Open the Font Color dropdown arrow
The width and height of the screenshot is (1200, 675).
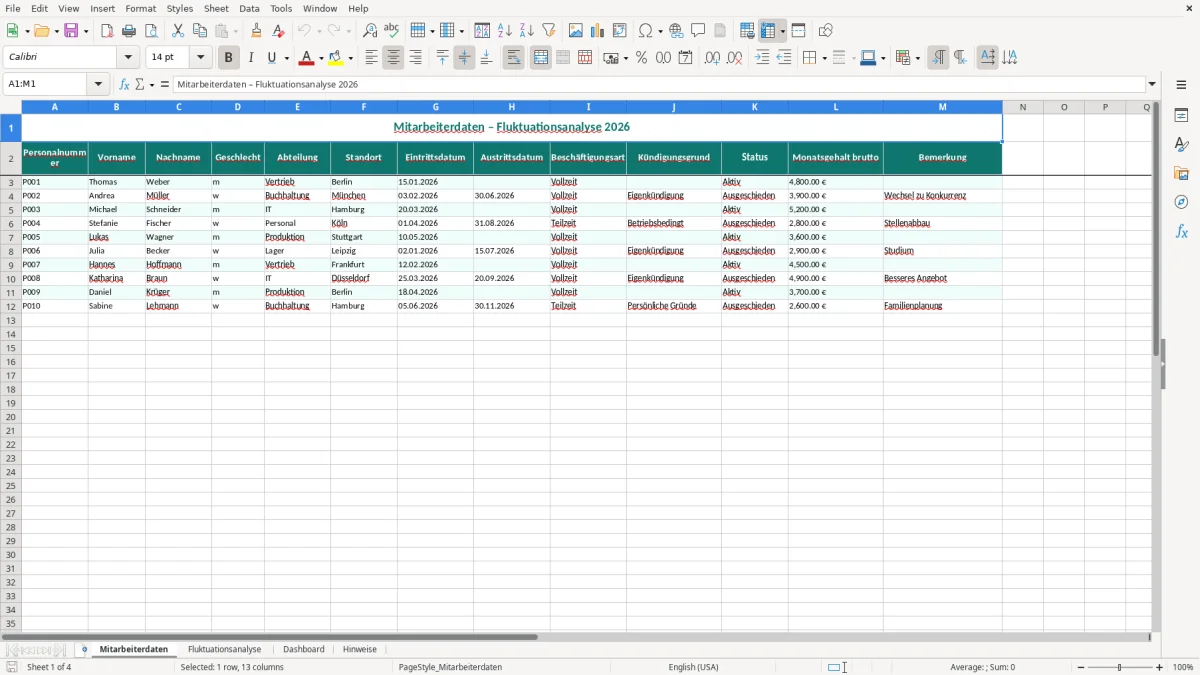coord(321,58)
